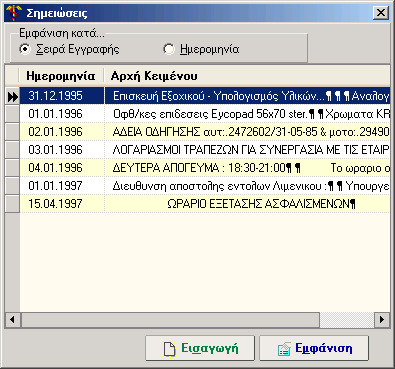Click the note text ΔΕΥΤΕΡΑ ΑΠΟΓΕΥΜΑ
The image size is (395, 369).
166,168
